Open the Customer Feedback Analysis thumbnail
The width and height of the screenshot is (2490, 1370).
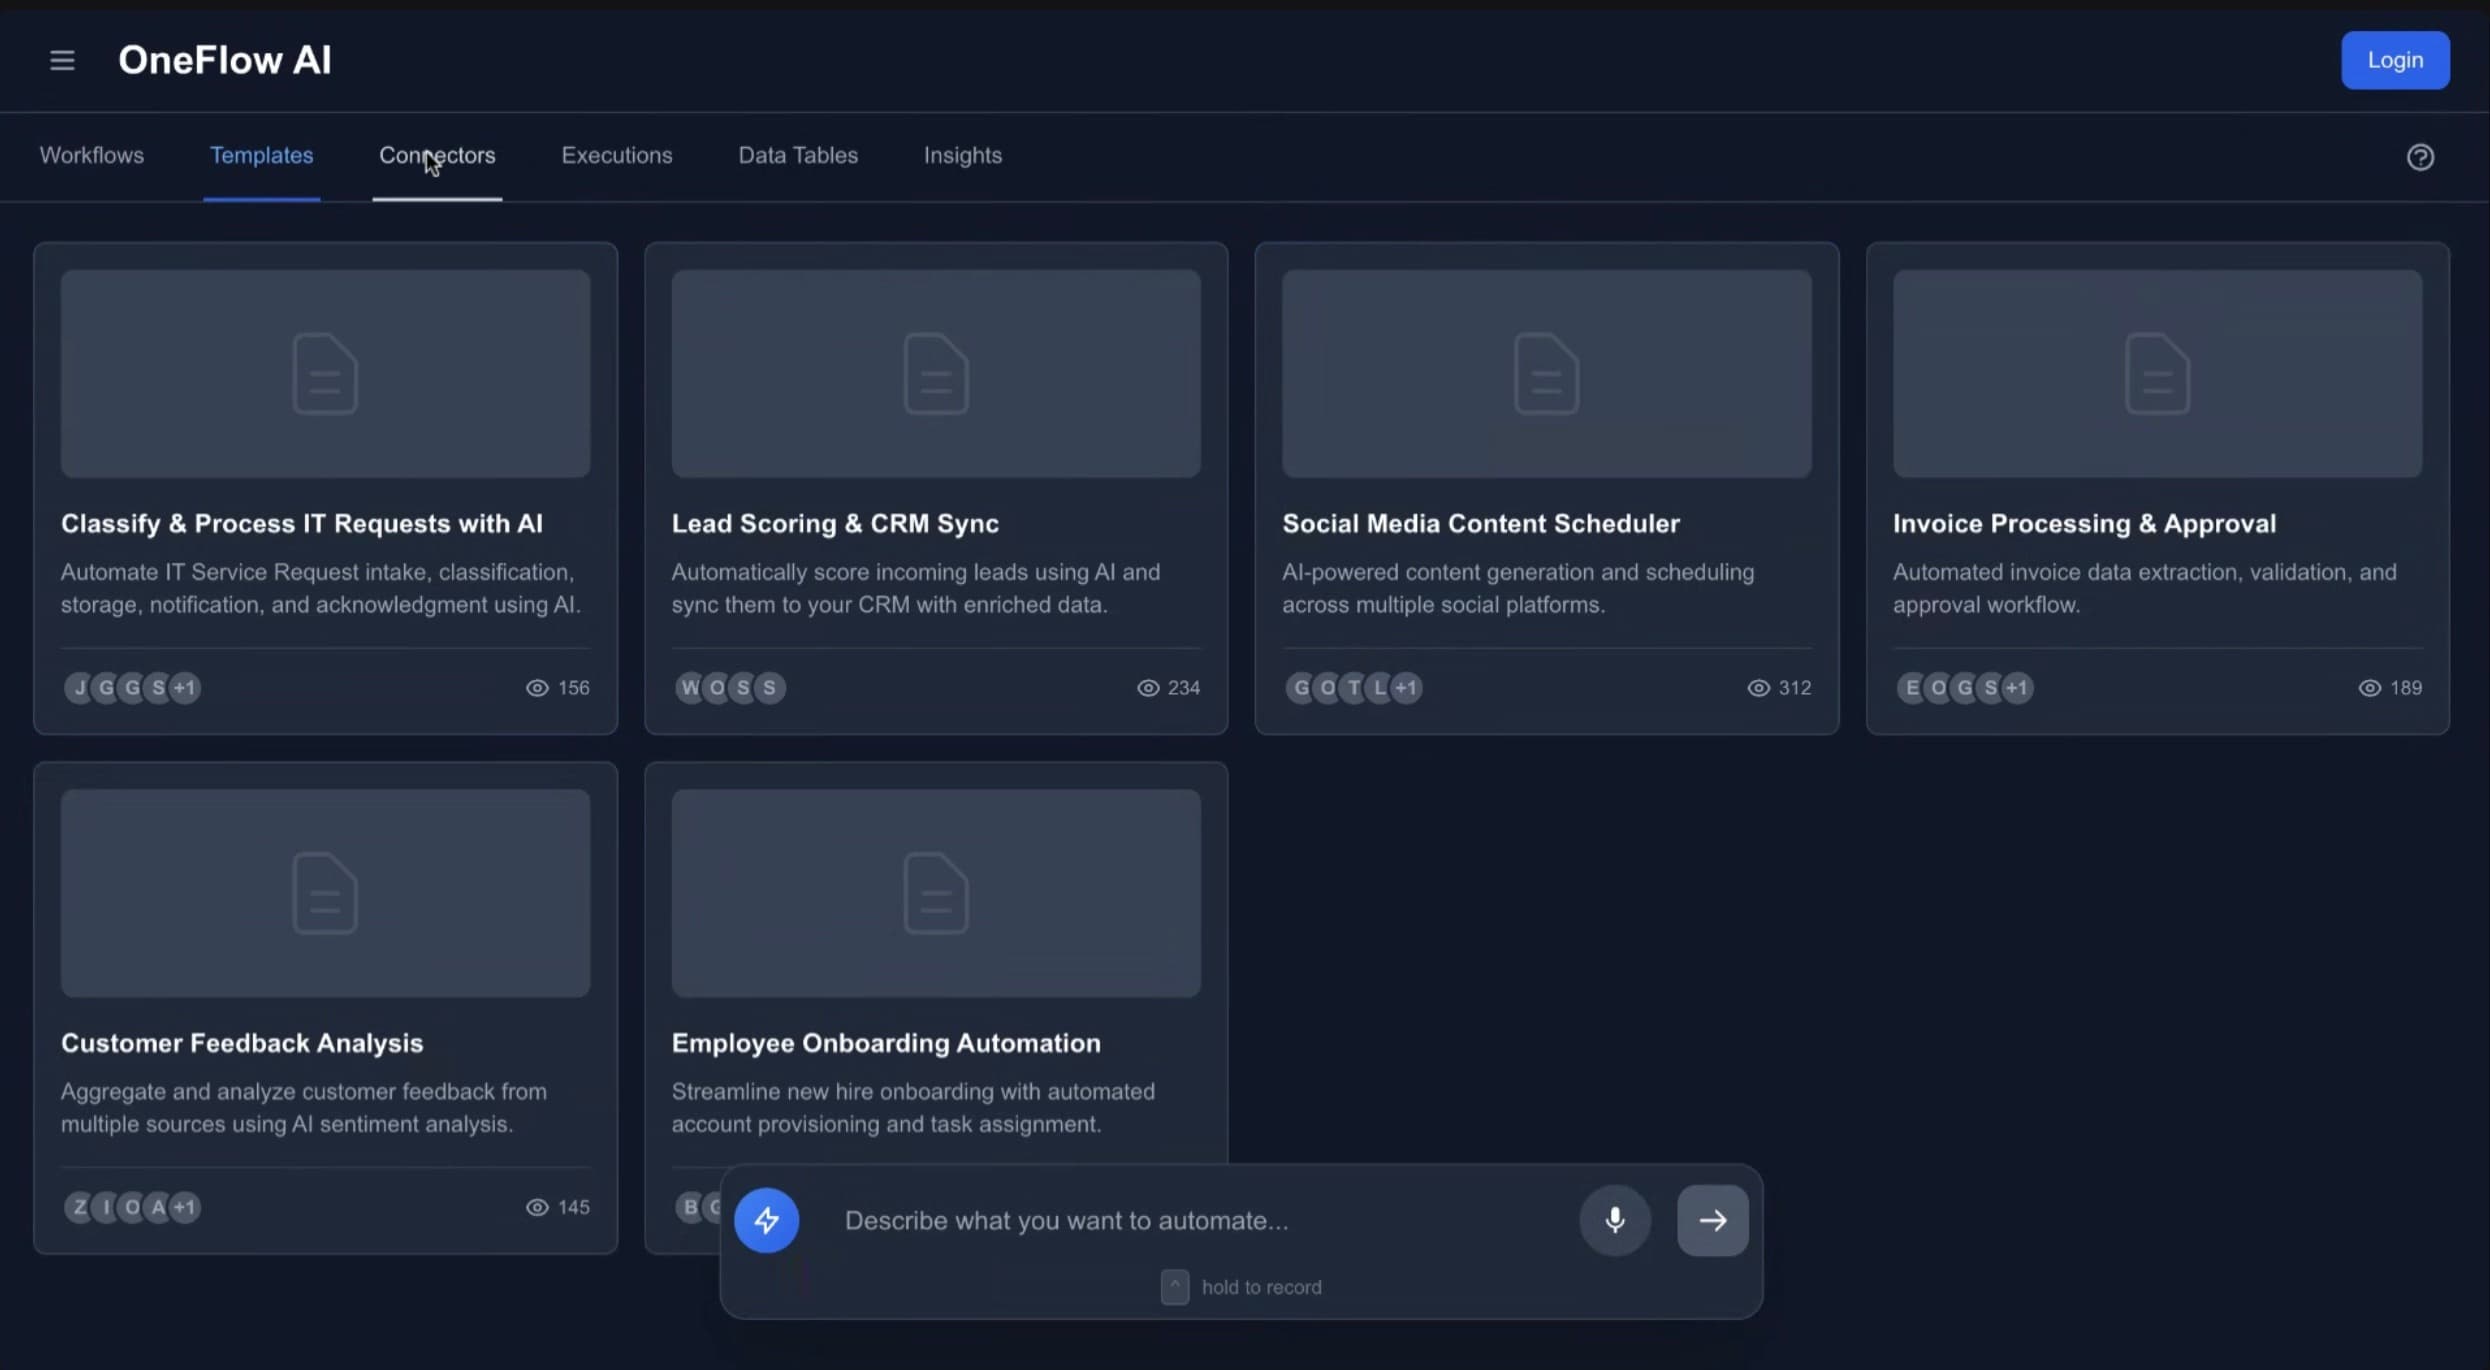click(x=325, y=893)
